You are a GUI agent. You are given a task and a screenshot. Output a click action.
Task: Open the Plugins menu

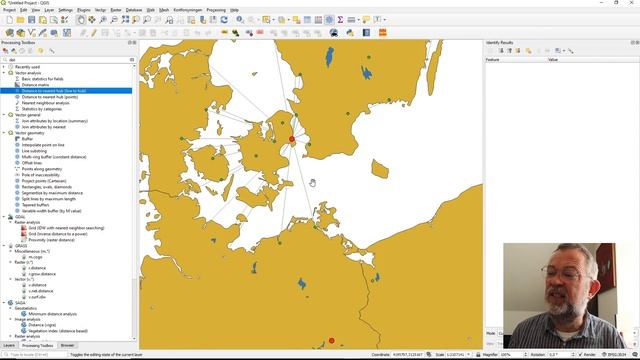tap(84, 10)
